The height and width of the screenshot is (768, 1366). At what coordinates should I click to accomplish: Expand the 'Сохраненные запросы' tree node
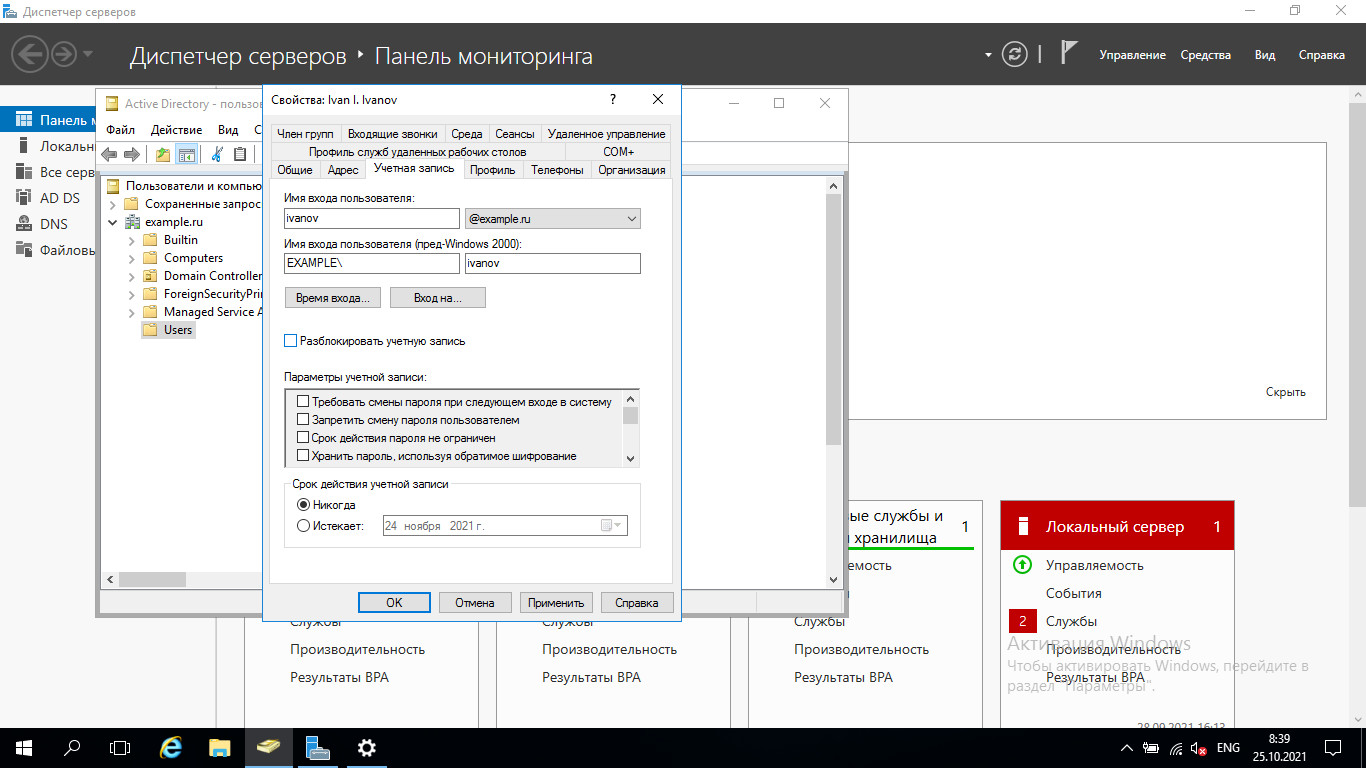113,204
